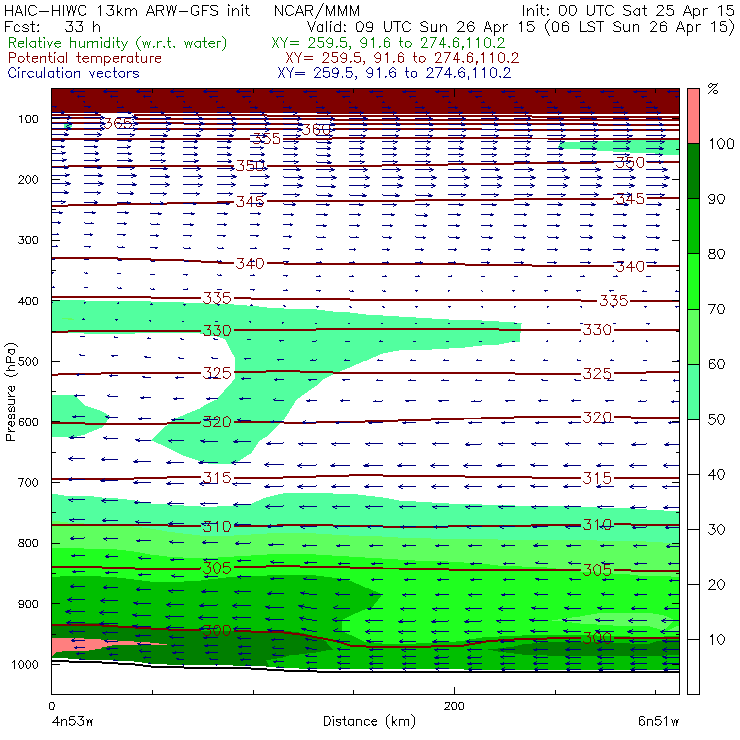Viewport: 740px width, 740px height.
Task: Select the blue 'Circulation vectors' legend label
Action: click(x=73, y=73)
